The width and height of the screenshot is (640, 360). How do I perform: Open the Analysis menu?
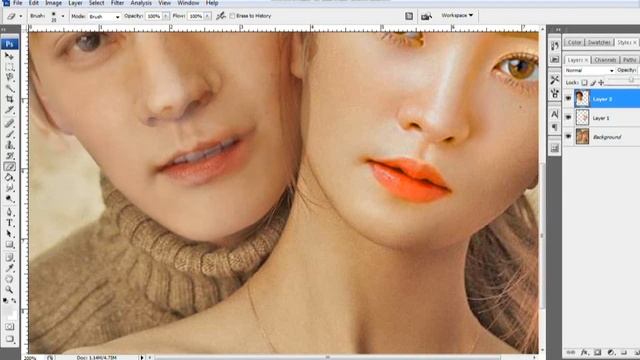point(141,3)
